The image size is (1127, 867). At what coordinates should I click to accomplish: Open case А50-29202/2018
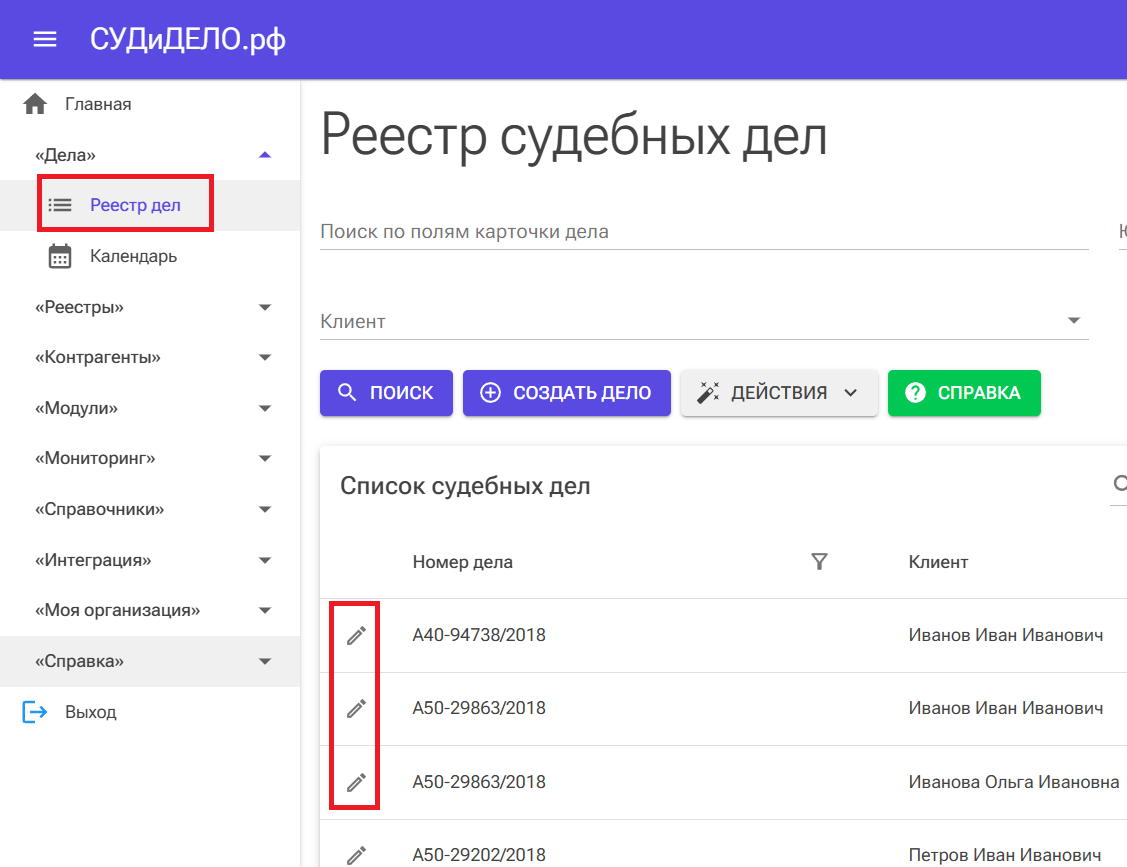[480, 854]
